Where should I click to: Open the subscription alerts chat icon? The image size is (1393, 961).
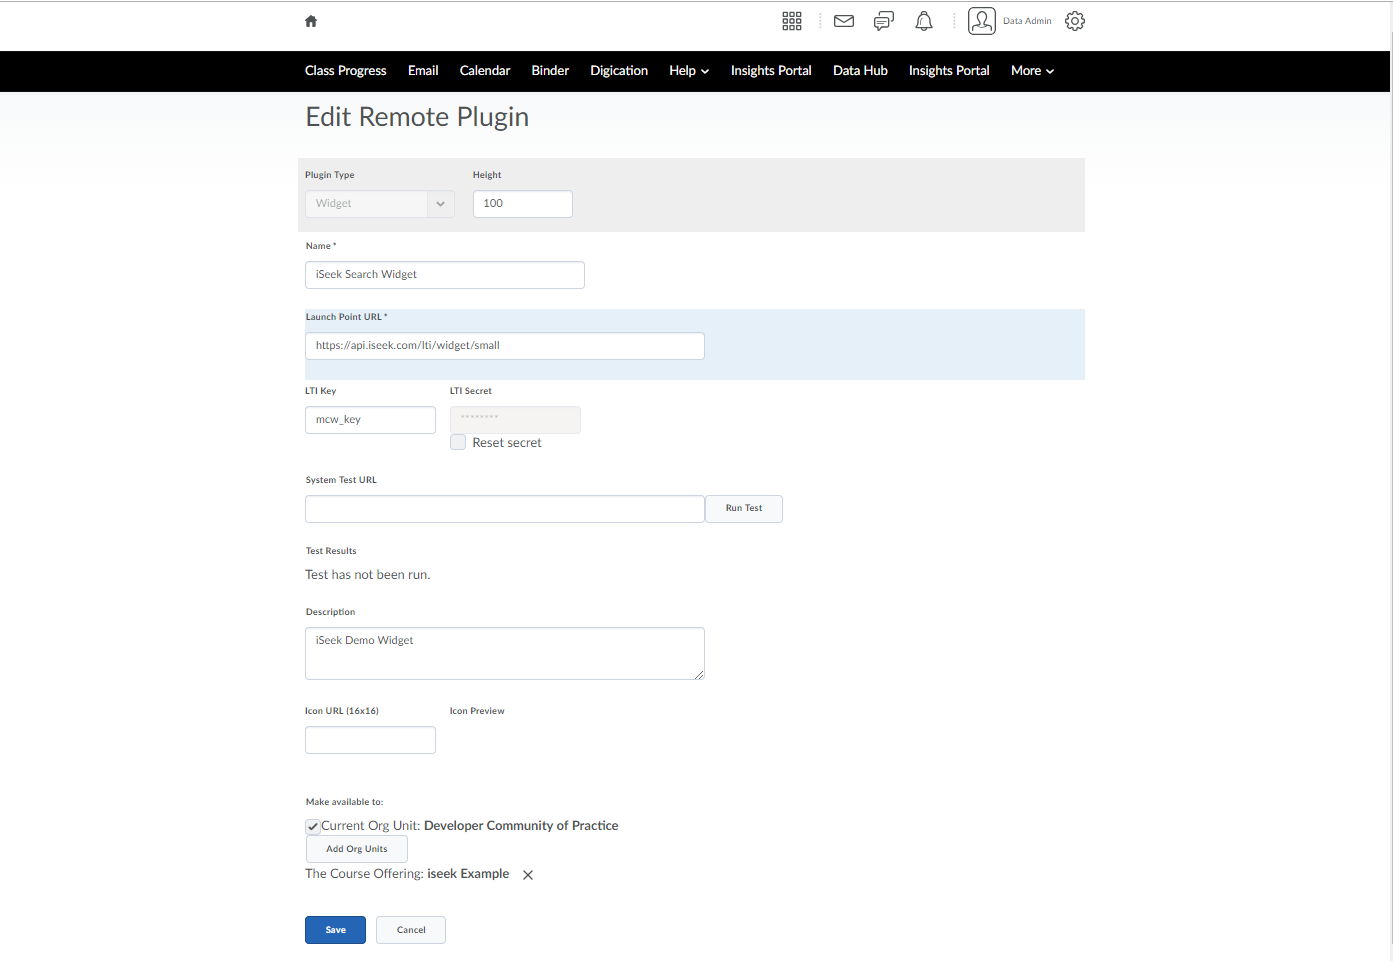pos(884,21)
